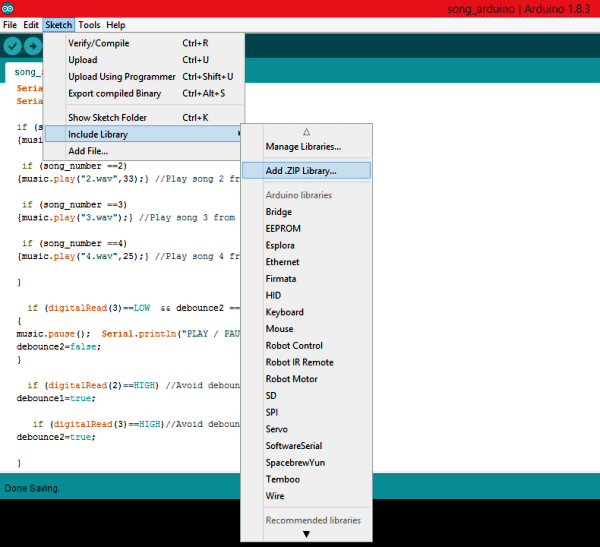Include the Esplora library
600x547 pixels.
coord(306,245)
